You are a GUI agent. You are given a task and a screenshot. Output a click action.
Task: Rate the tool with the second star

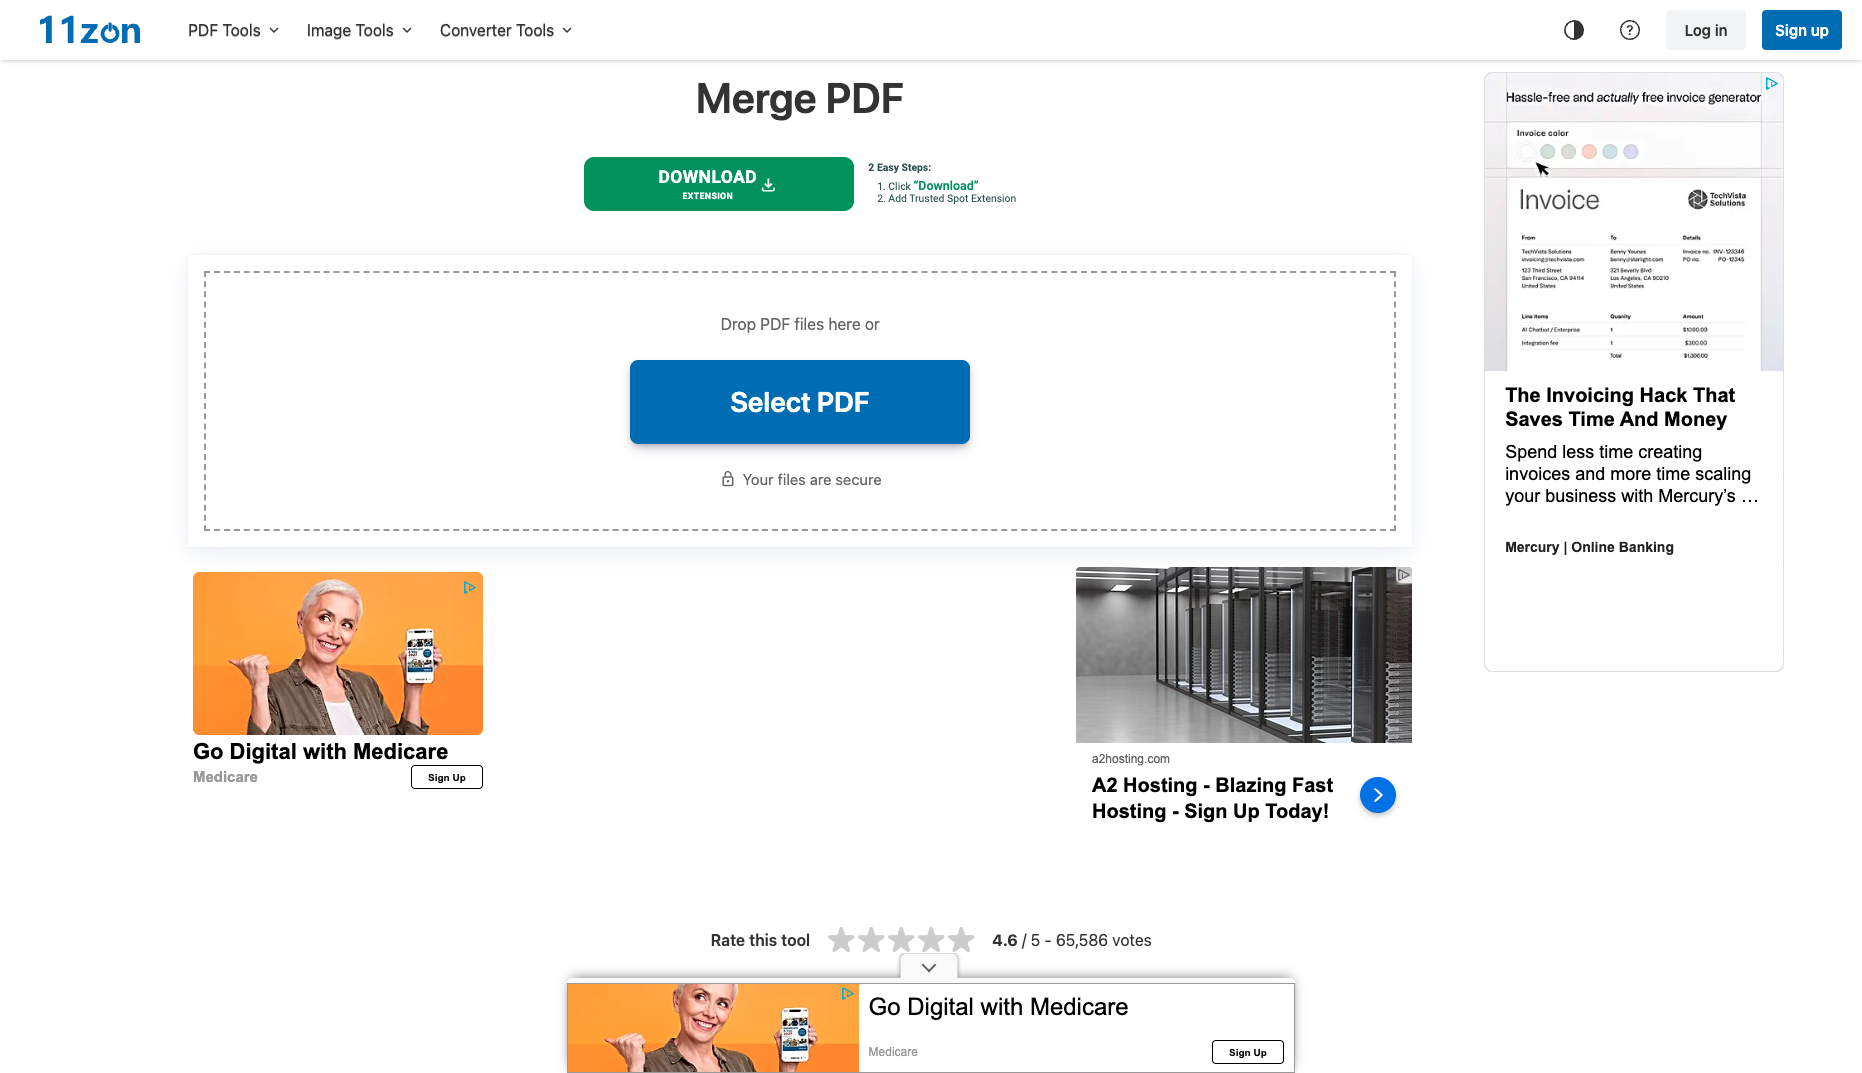(872, 940)
